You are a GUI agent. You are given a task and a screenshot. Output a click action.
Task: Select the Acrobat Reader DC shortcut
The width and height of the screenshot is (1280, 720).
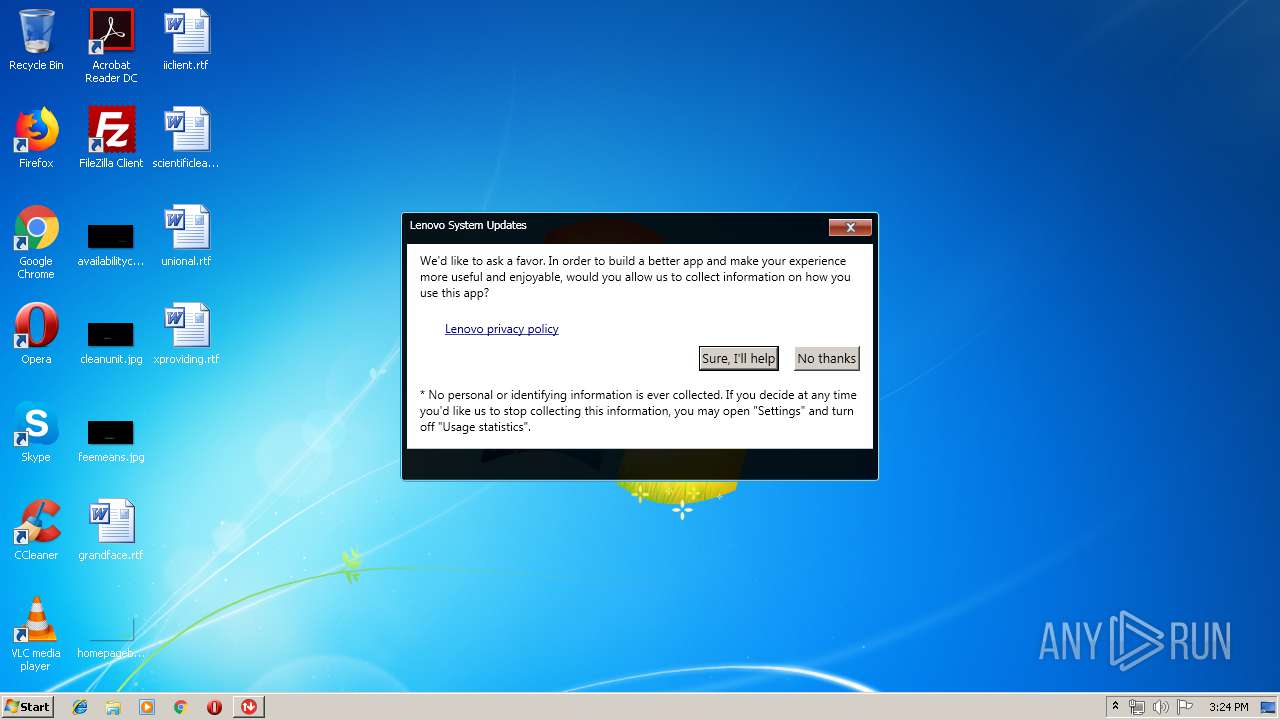(x=111, y=46)
